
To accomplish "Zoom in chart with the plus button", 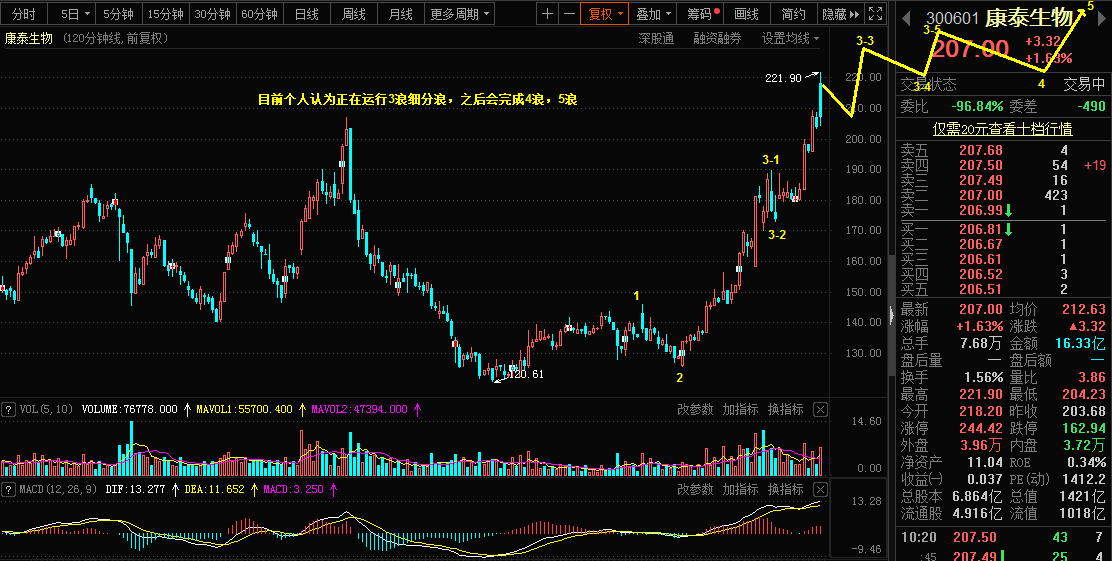I will pyautogui.click(x=547, y=13).
